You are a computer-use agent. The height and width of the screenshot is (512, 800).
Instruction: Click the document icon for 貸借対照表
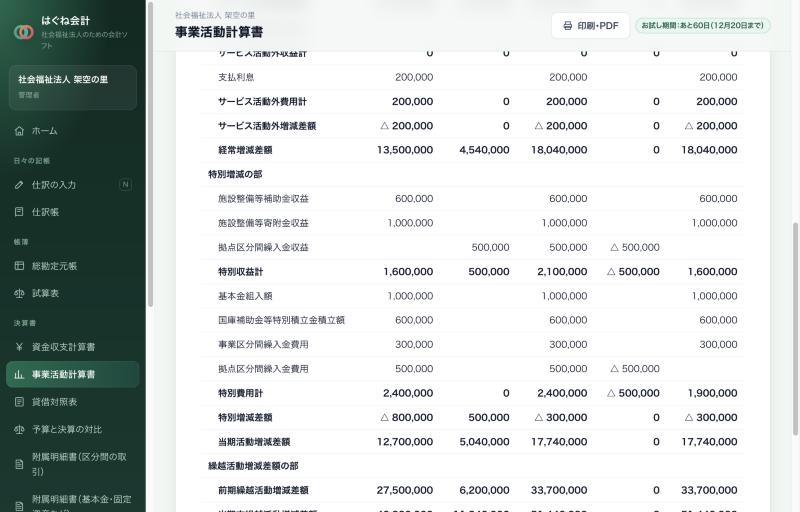pos(19,402)
